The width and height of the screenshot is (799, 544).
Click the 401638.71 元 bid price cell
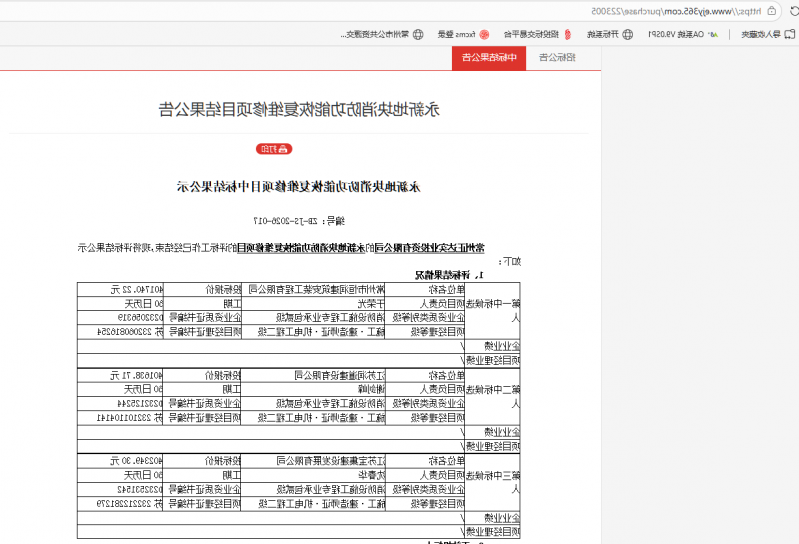(120, 376)
